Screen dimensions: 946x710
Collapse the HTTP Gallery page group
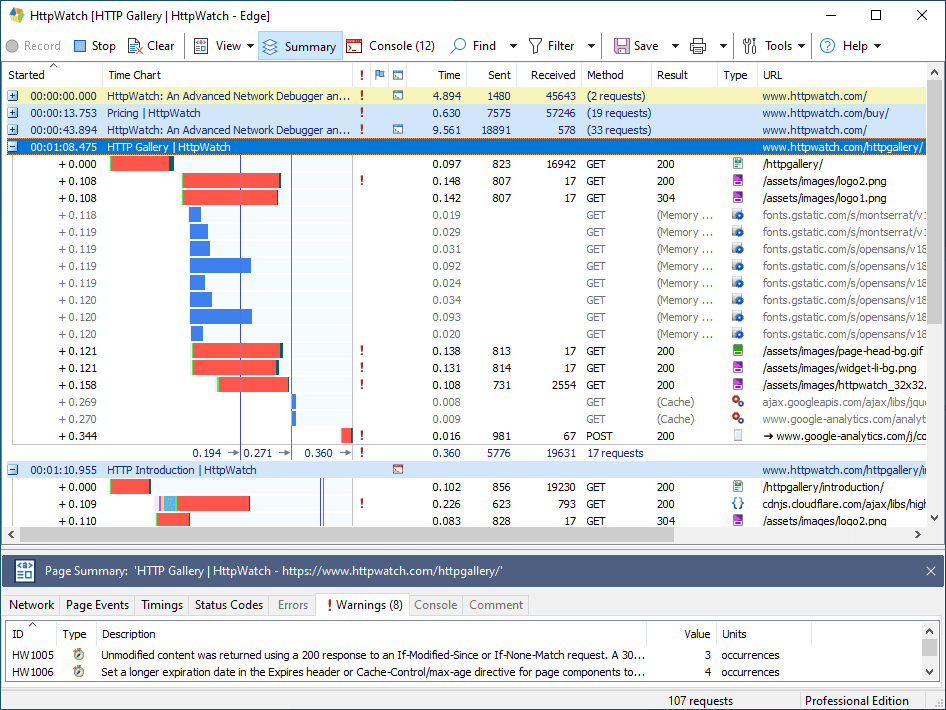(13, 147)
